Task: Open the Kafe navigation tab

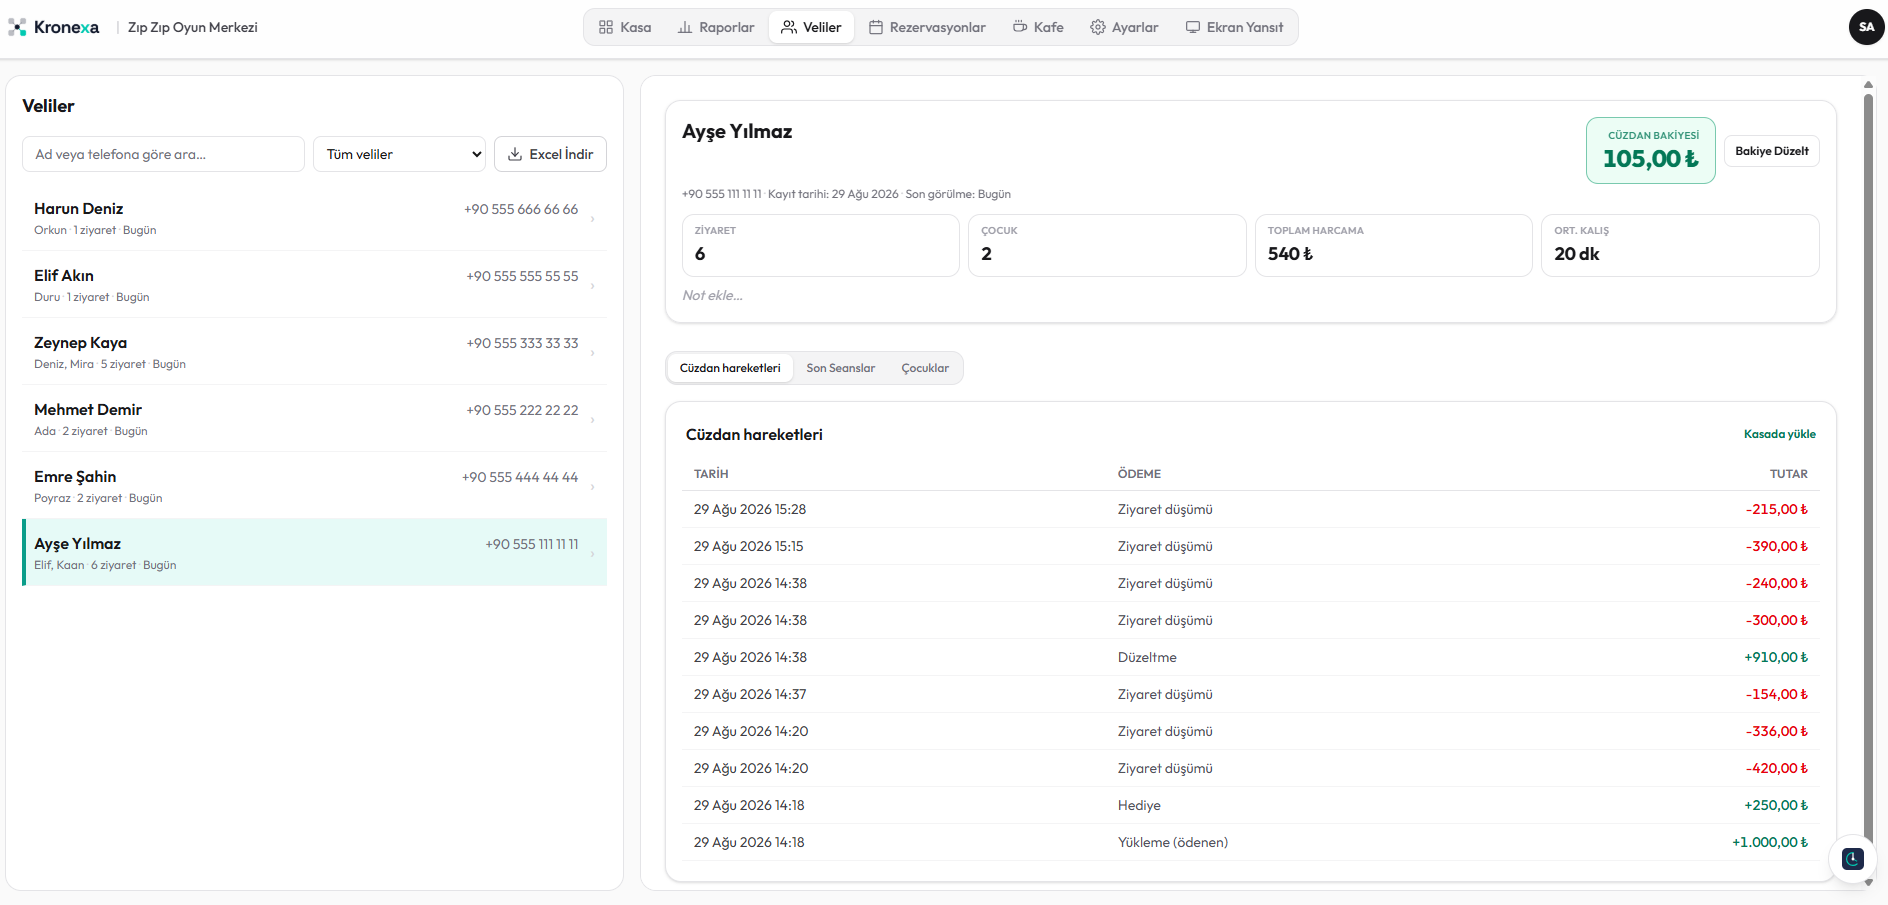Action: pos(1038,27)
